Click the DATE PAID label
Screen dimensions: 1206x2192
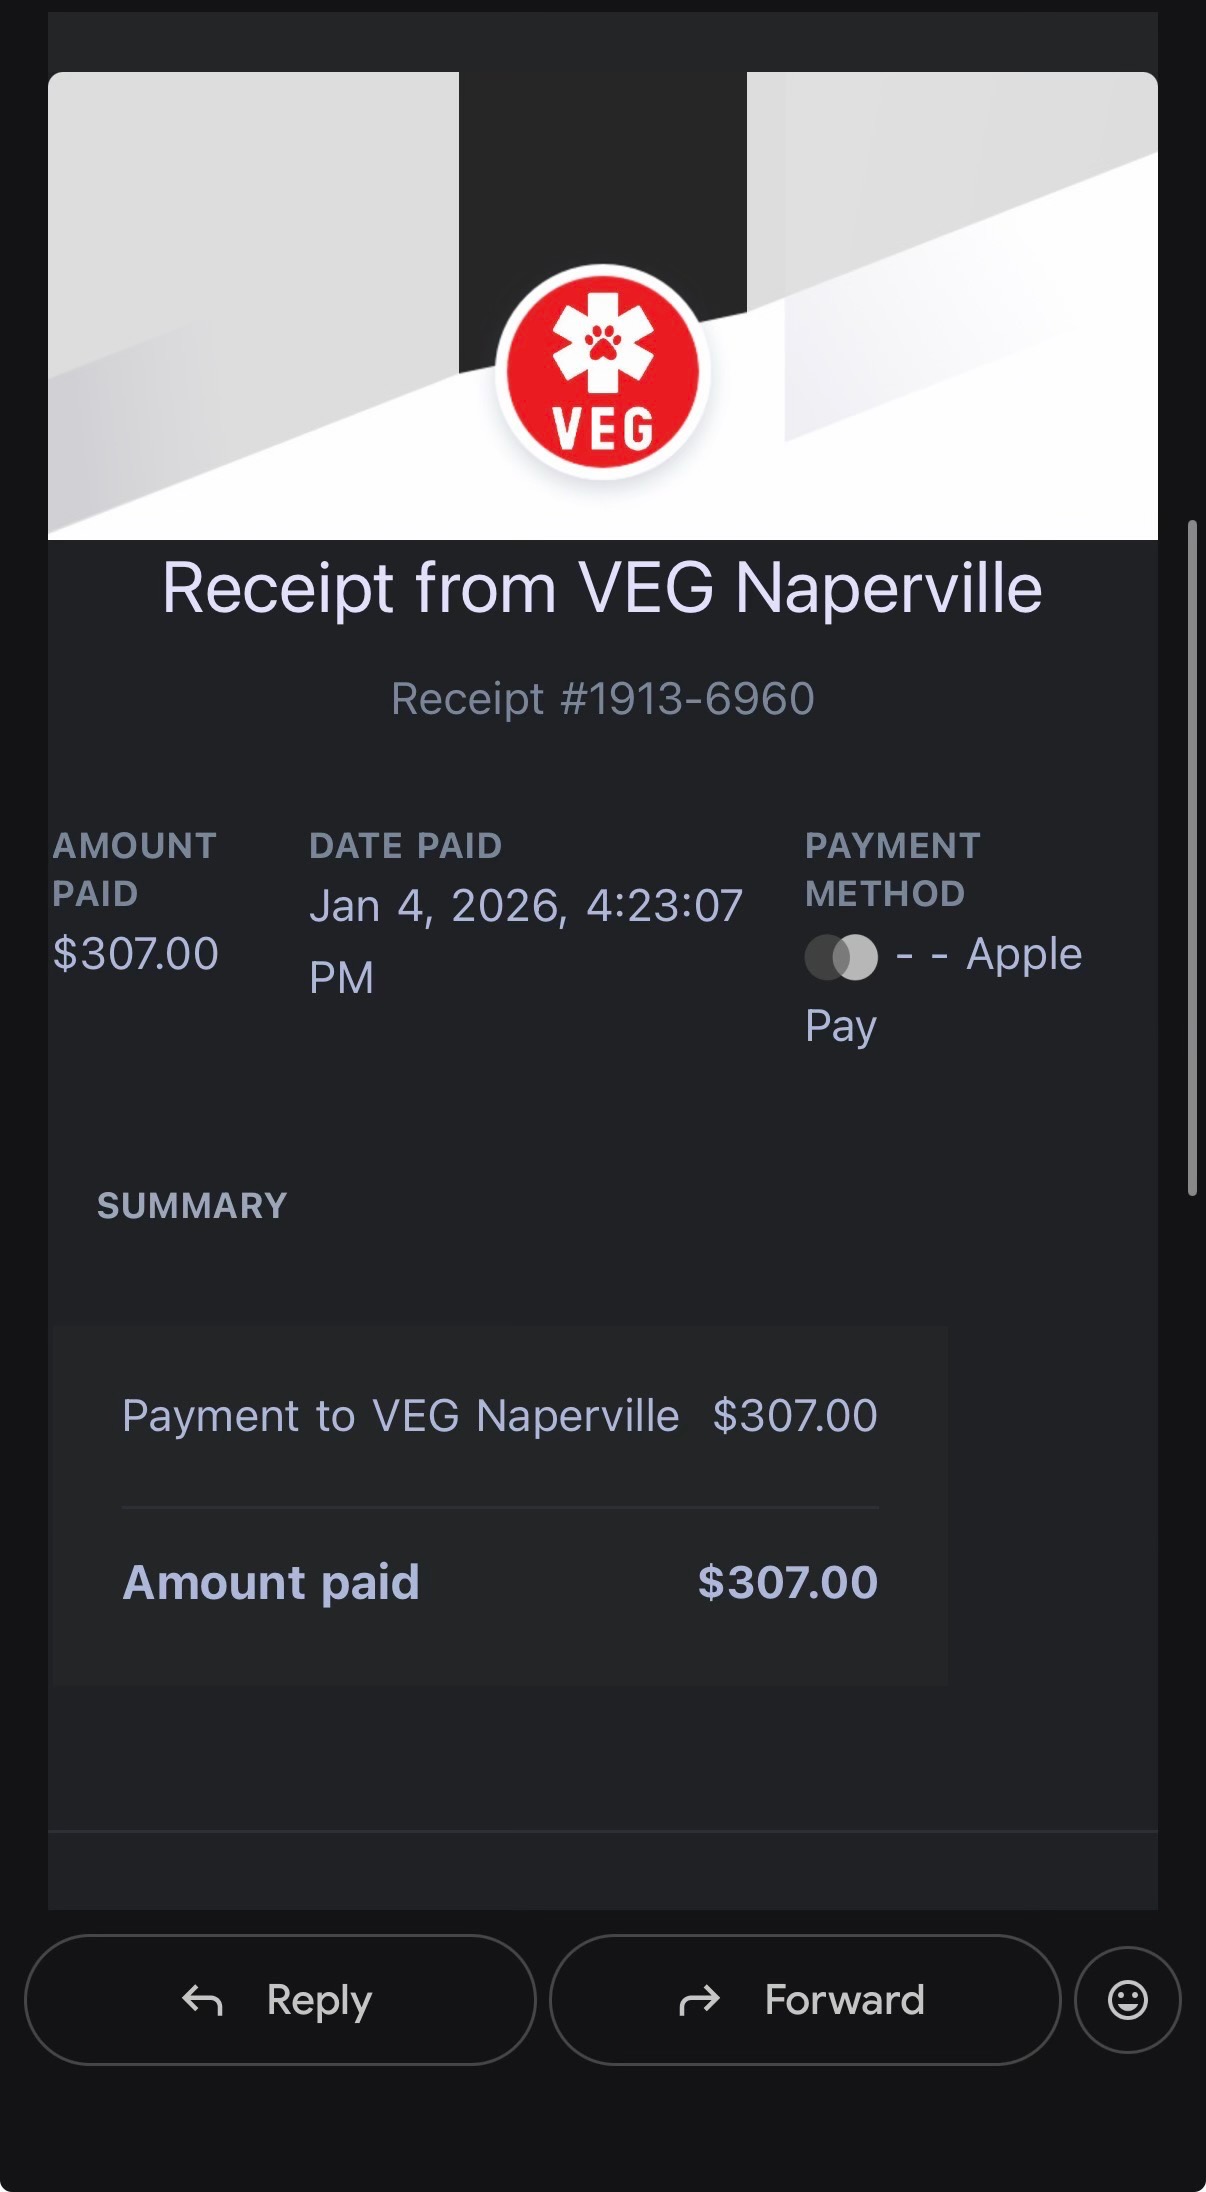click(405, 846)
